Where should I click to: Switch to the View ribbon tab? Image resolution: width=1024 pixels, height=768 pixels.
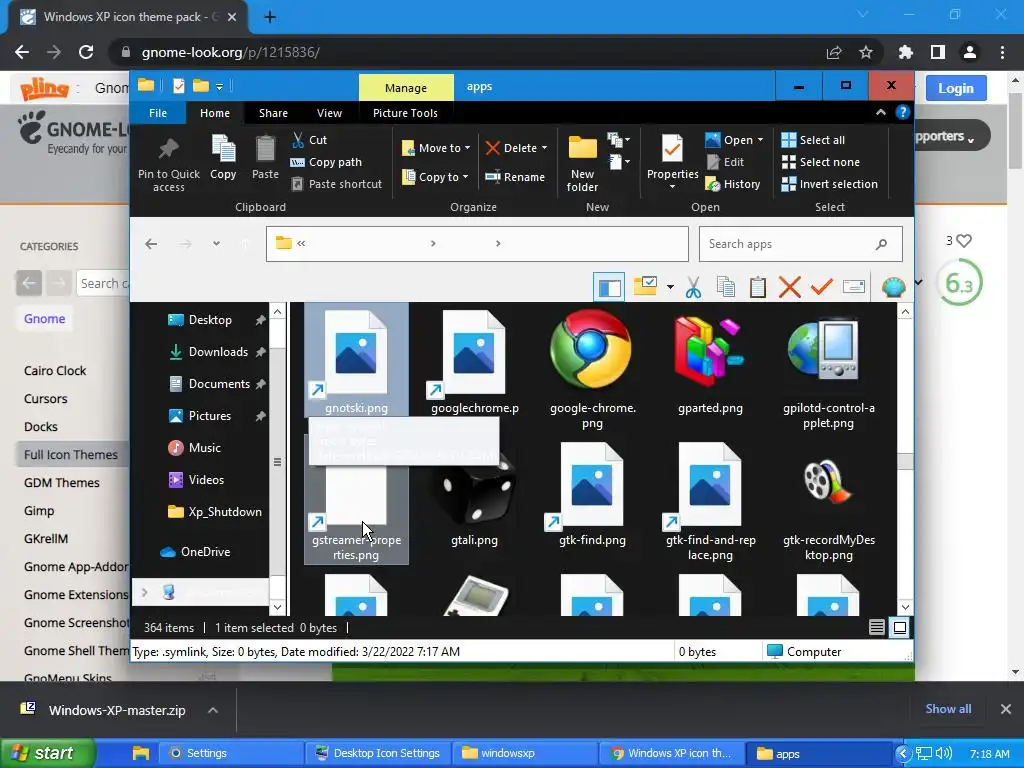coord(329,113)
